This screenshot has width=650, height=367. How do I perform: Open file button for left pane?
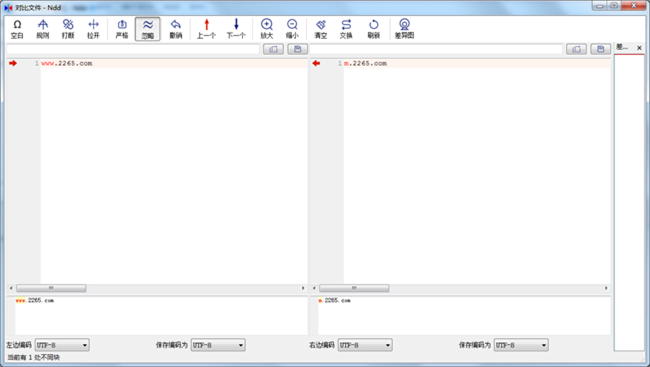click(273, 49)
